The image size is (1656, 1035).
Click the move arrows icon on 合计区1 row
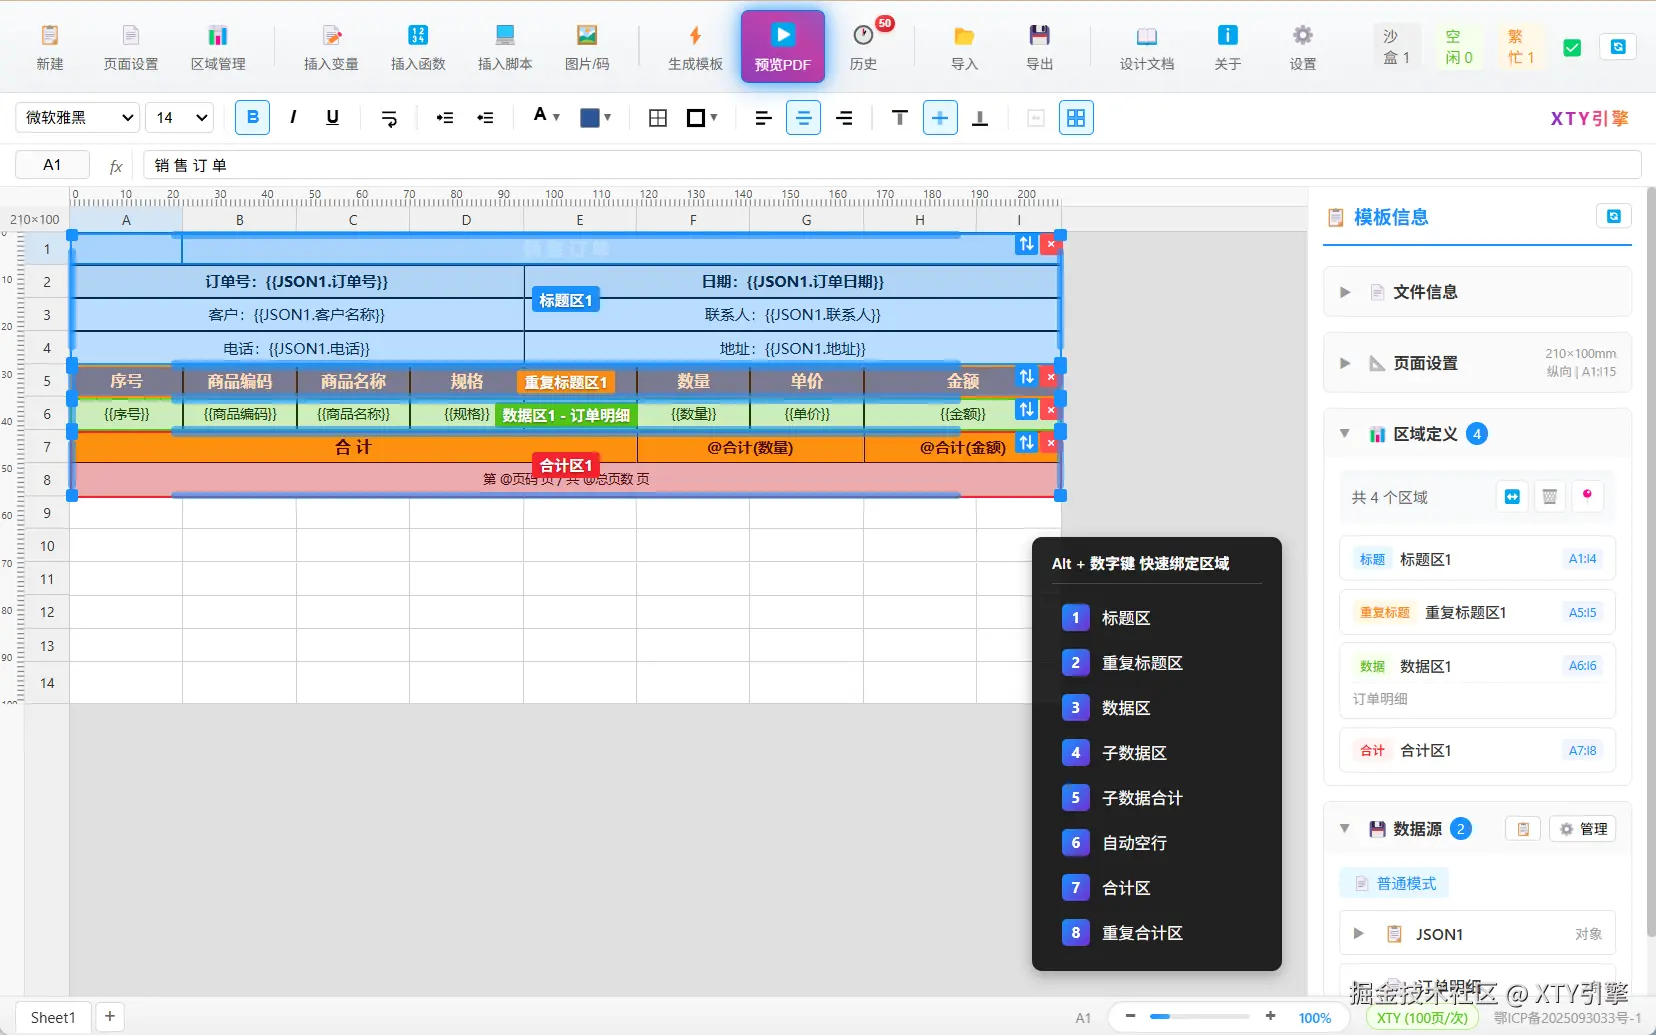[1027, 442]
